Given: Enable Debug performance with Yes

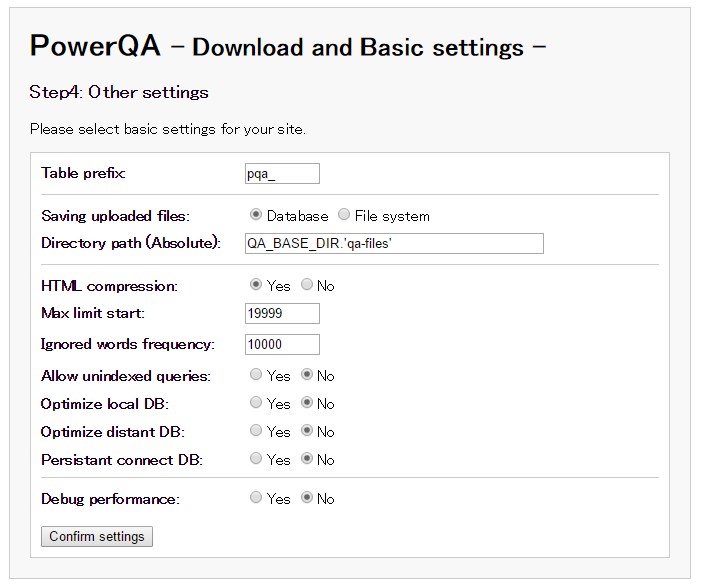Looking at the screenshot, I should pos(256,497).
